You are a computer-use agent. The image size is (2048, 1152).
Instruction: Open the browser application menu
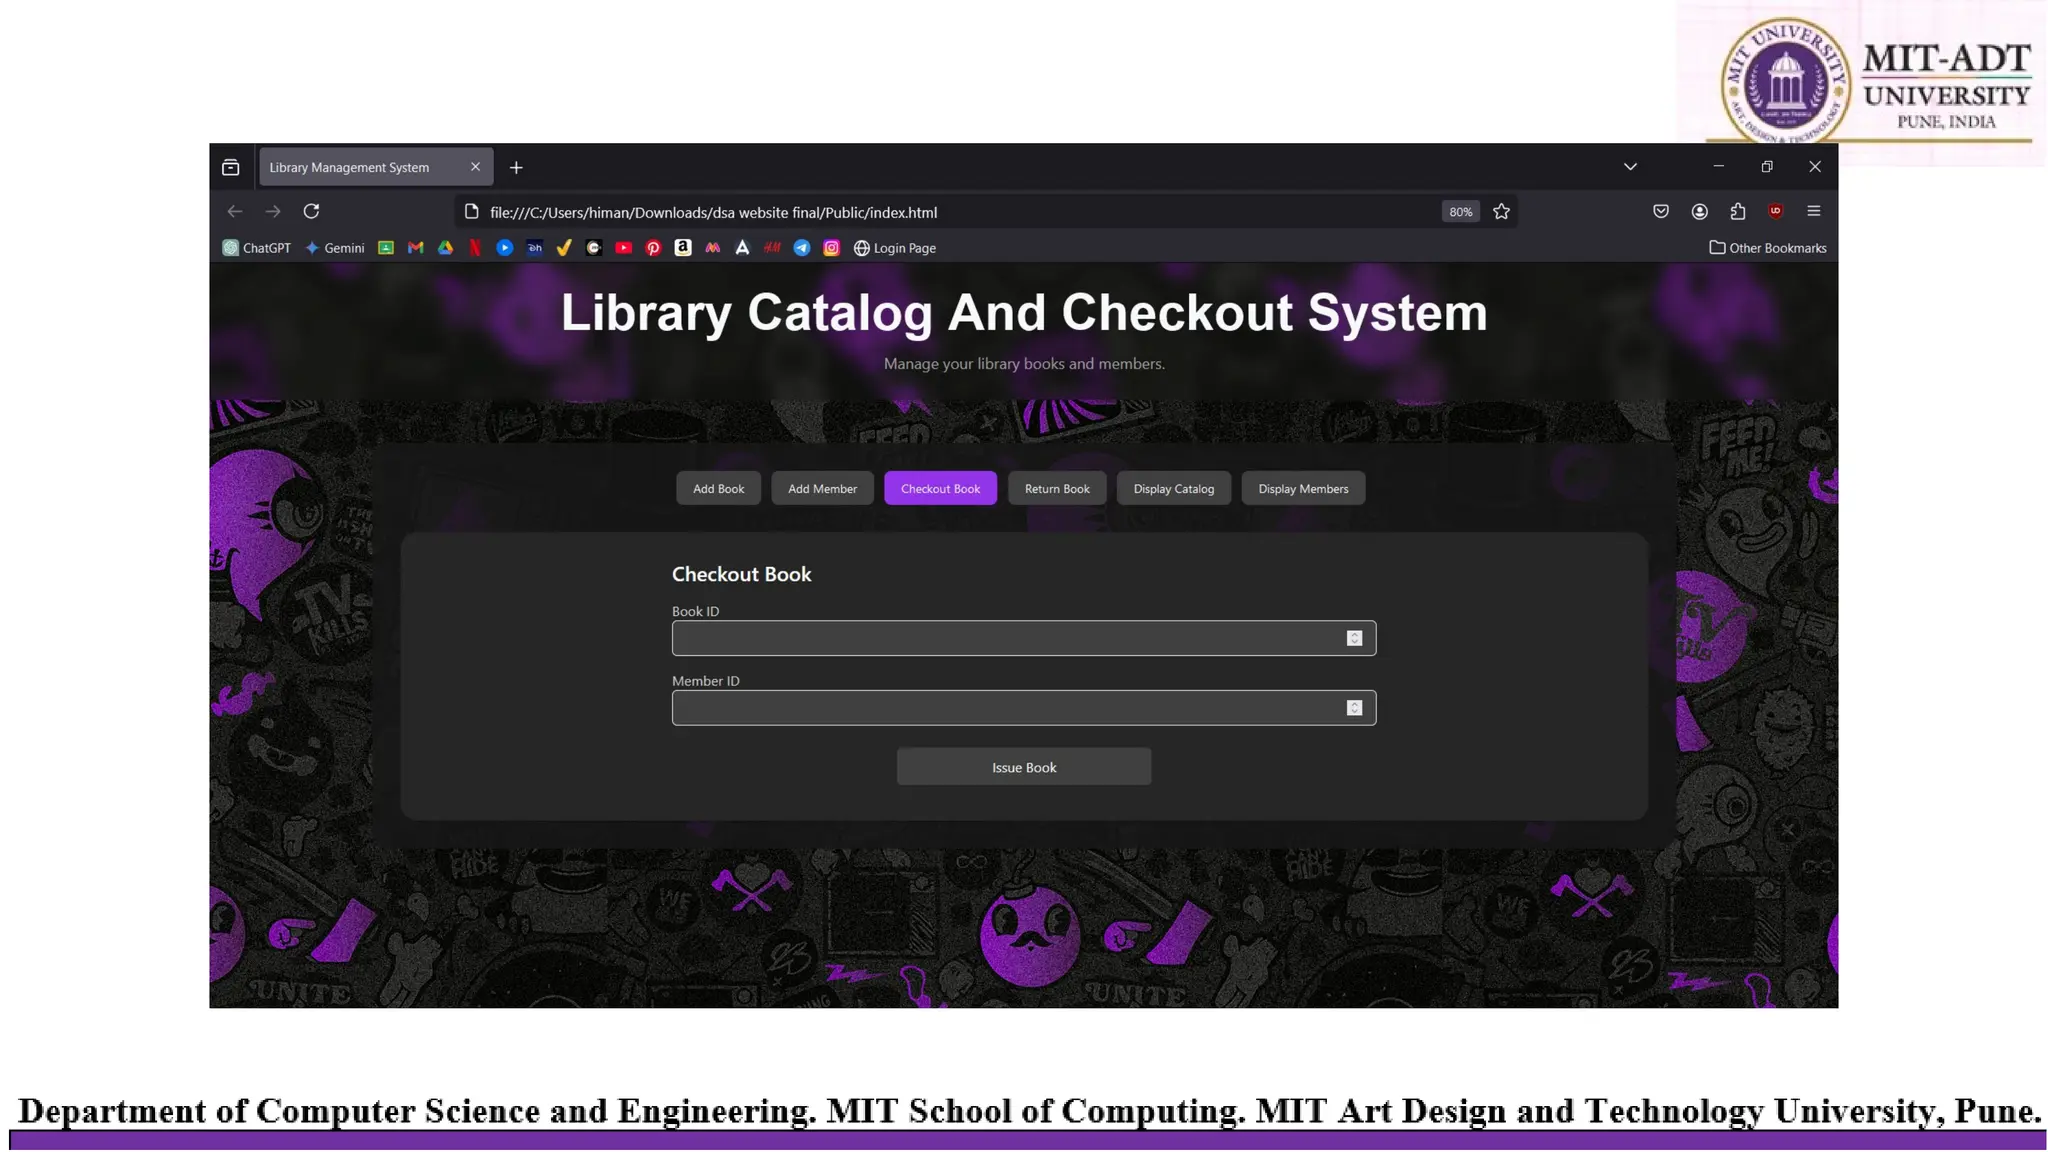click(x=1814, y=211)
